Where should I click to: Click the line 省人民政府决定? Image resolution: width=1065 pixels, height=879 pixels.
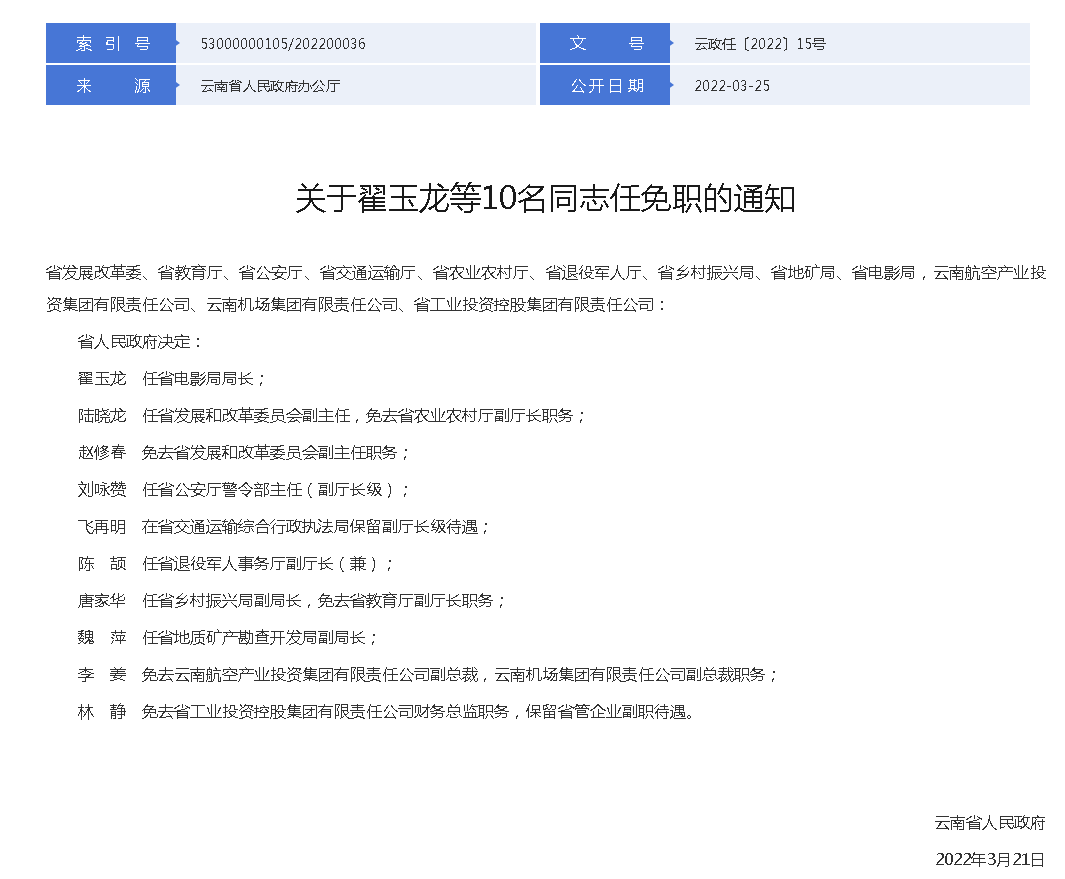140,342
